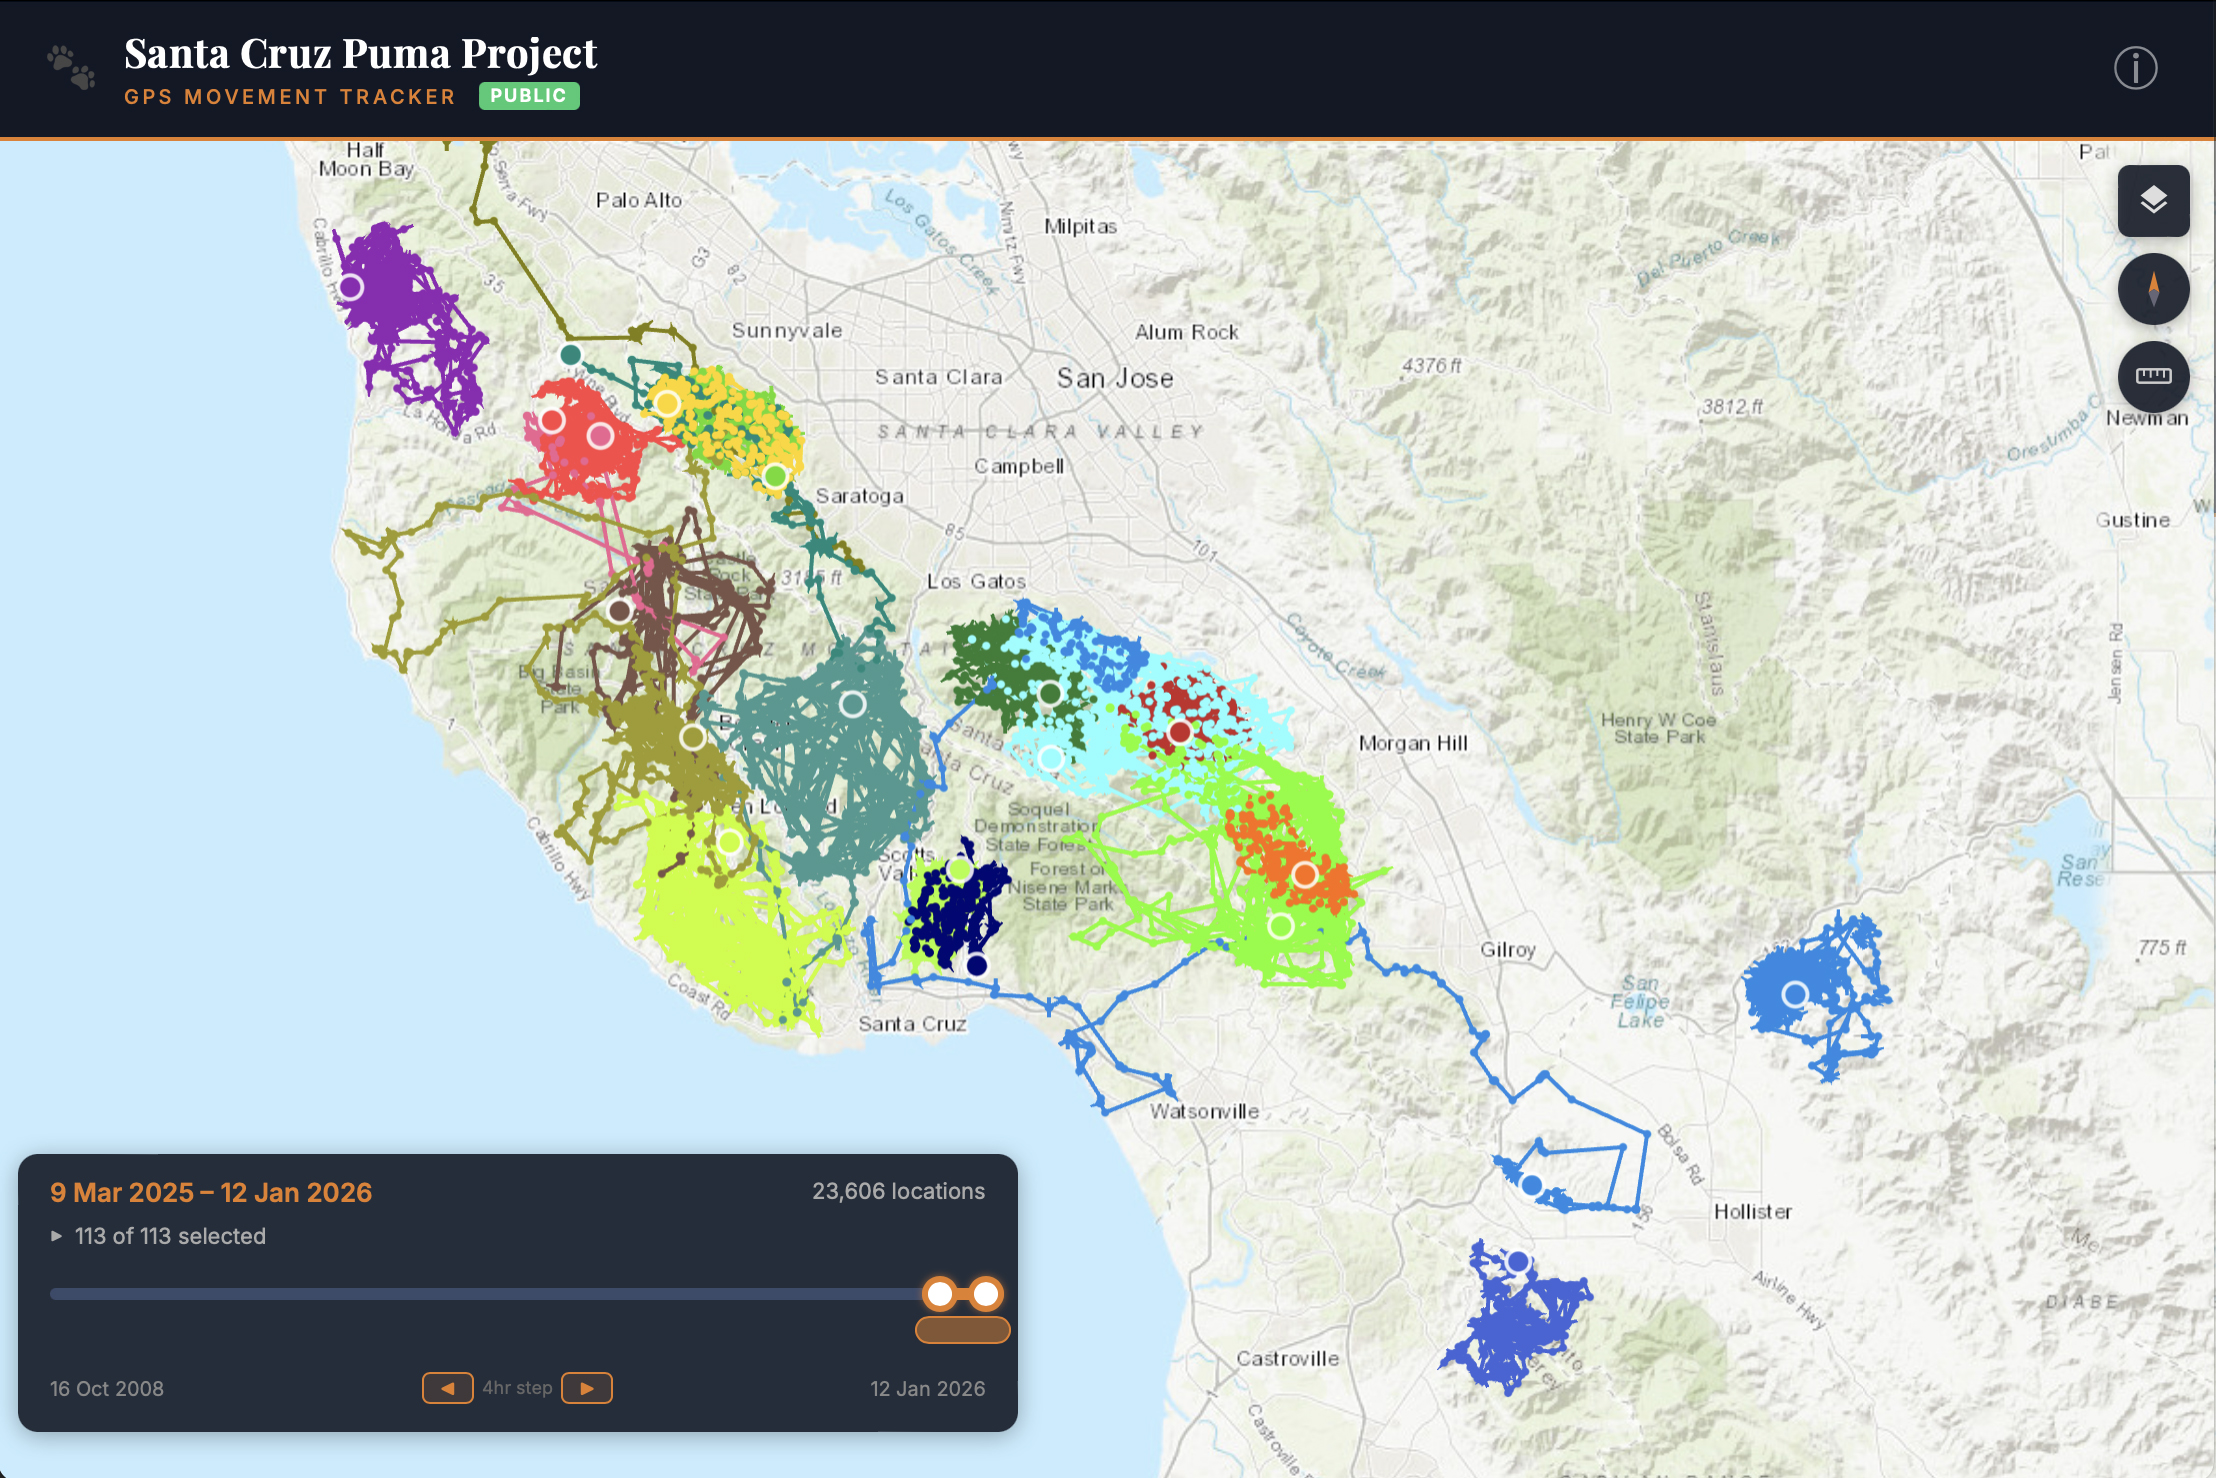Click the right time slider handle
Screen dimensions: 2216x1478
tap(986, 1294)
